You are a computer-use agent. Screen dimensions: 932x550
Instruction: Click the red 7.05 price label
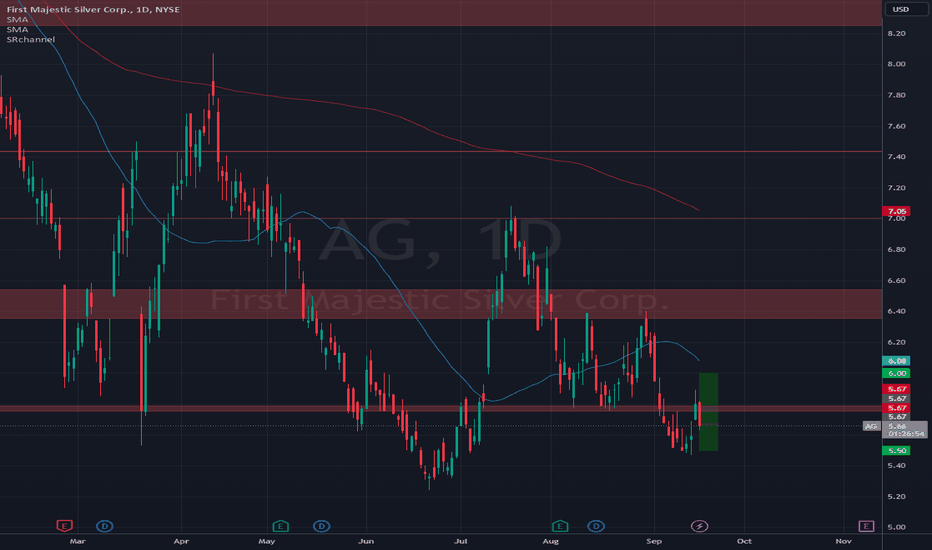click(897, 211)
